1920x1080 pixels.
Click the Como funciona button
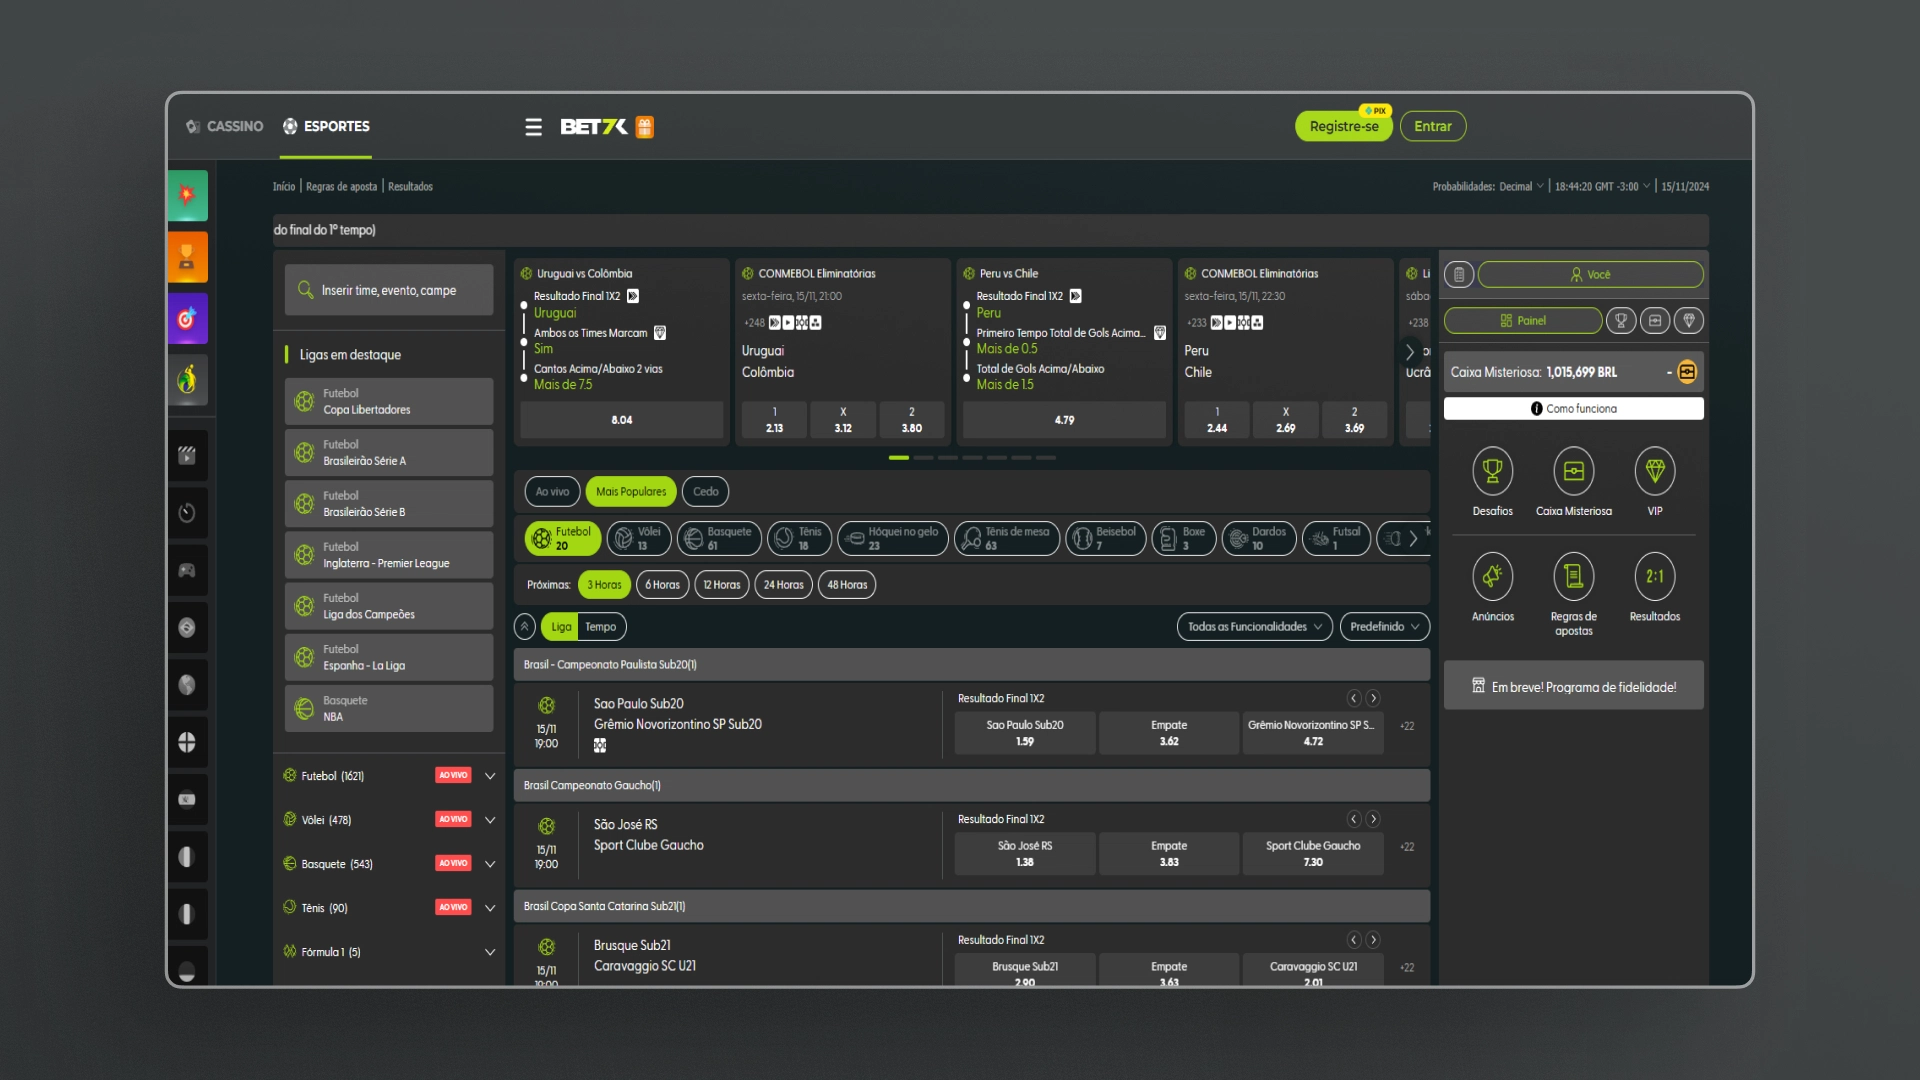[x=1574, y=409]
